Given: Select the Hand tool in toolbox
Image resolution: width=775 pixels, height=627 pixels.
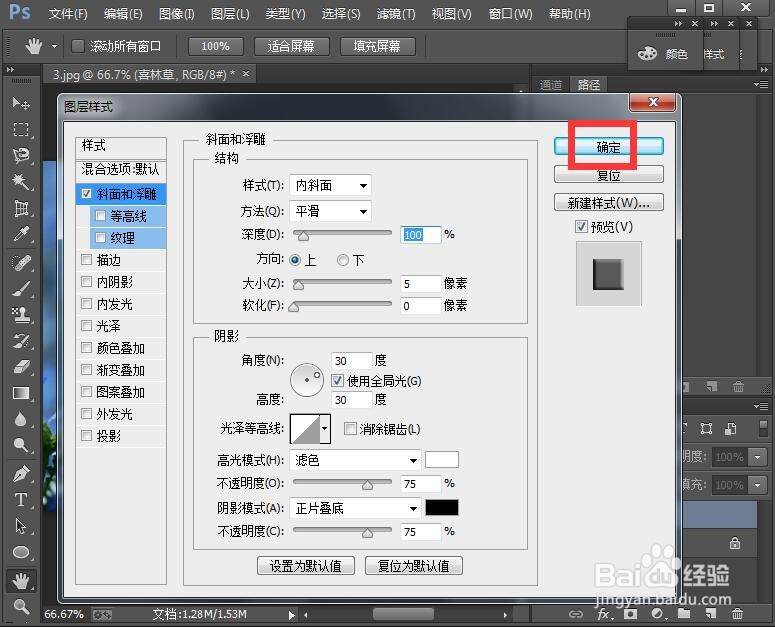Looking at the screenshot, I should pyautogui.click(x=21, y=581).
